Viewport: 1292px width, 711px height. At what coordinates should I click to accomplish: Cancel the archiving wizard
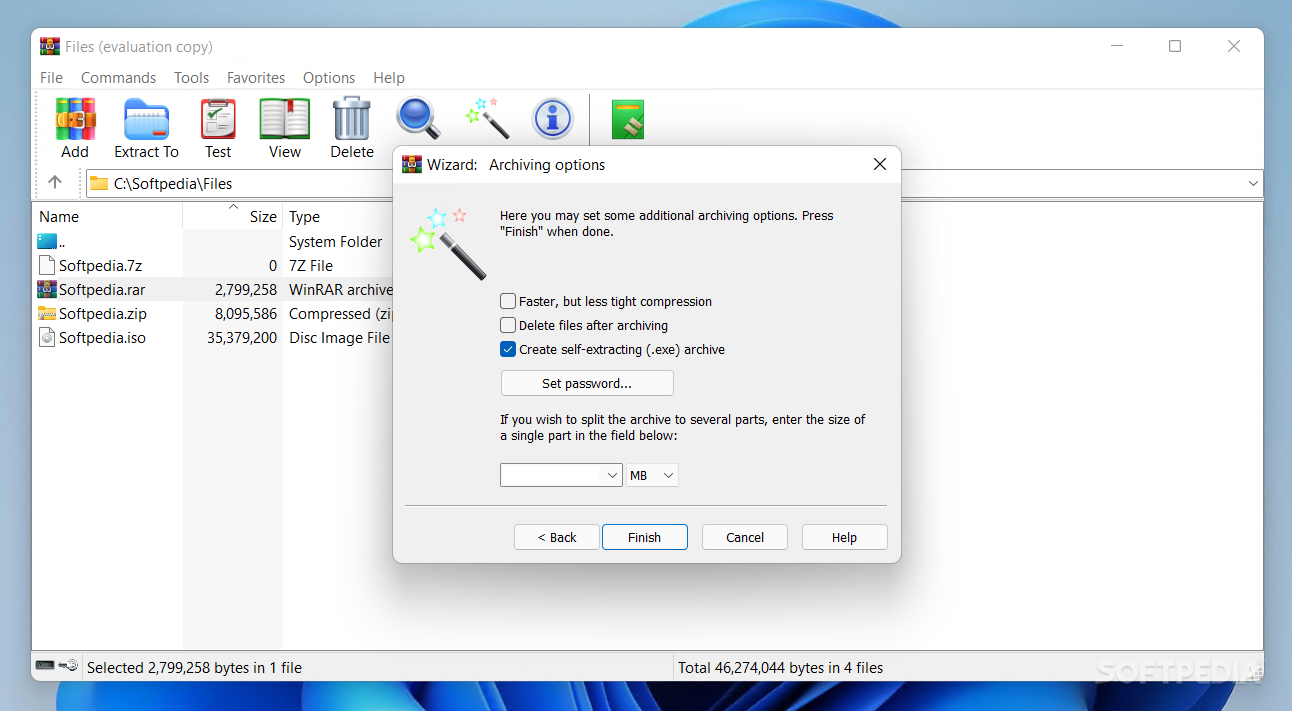click(745, 537)
